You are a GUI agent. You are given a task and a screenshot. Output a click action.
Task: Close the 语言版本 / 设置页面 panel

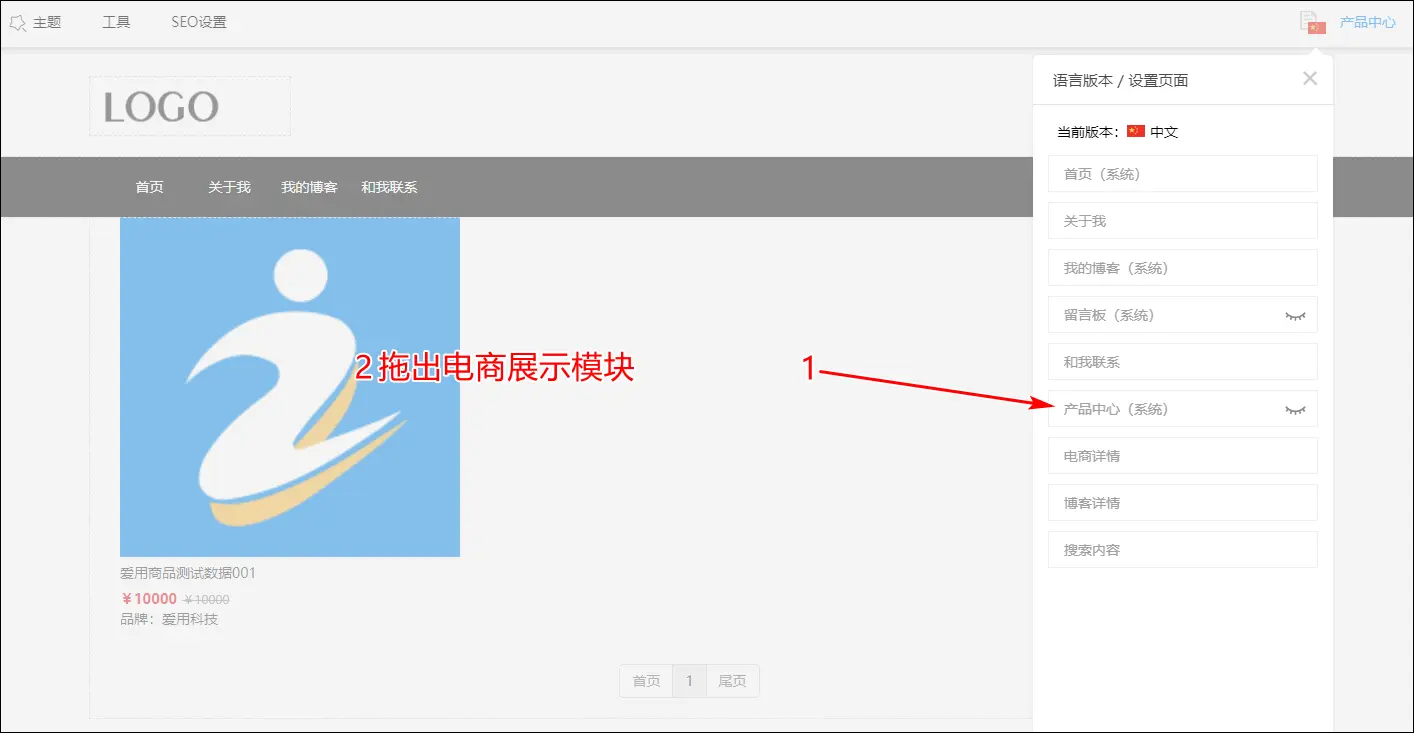1309,79
